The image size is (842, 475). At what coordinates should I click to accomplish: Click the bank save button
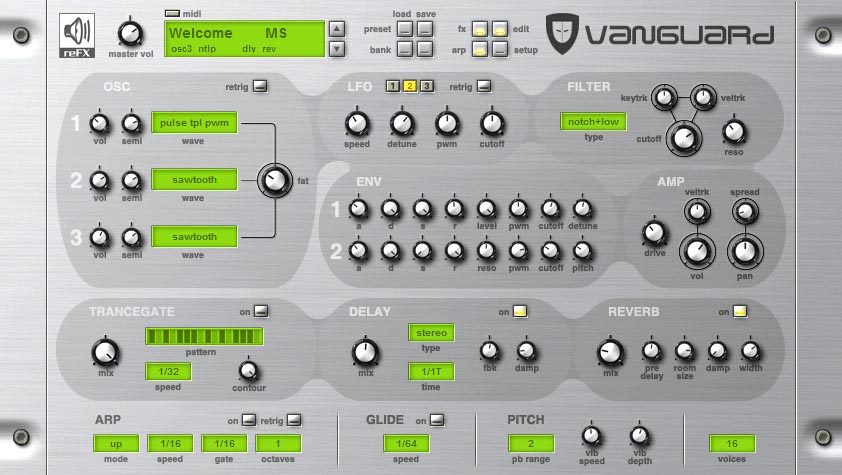pyautogui.click(x=425, y=49)
